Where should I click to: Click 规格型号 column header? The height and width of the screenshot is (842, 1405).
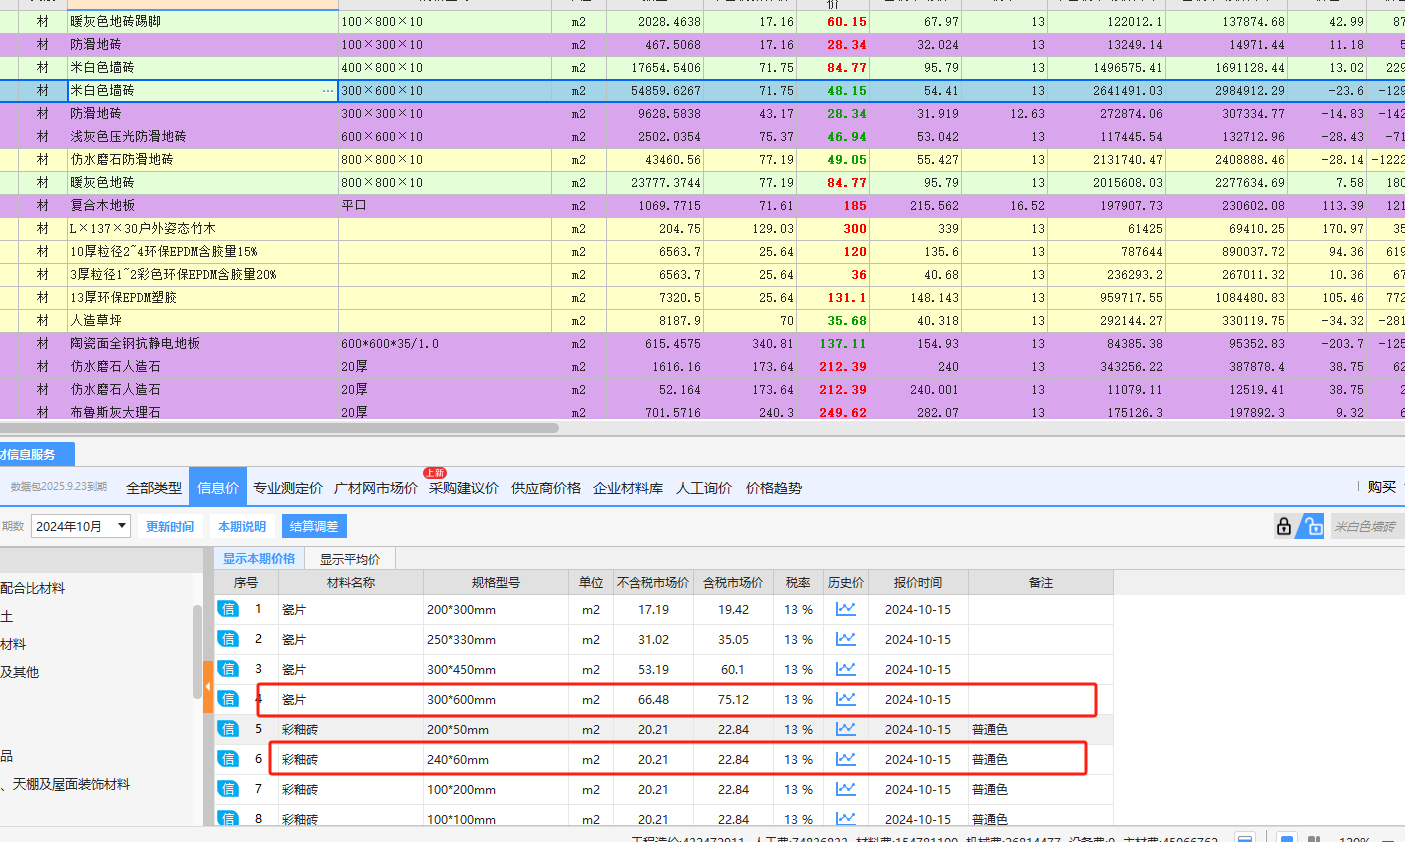496,582
